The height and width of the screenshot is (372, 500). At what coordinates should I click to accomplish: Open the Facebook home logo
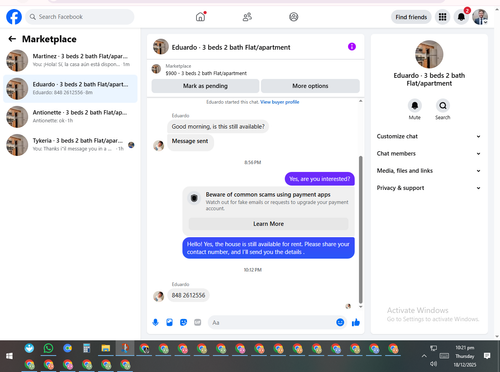(x=14, y=17)
